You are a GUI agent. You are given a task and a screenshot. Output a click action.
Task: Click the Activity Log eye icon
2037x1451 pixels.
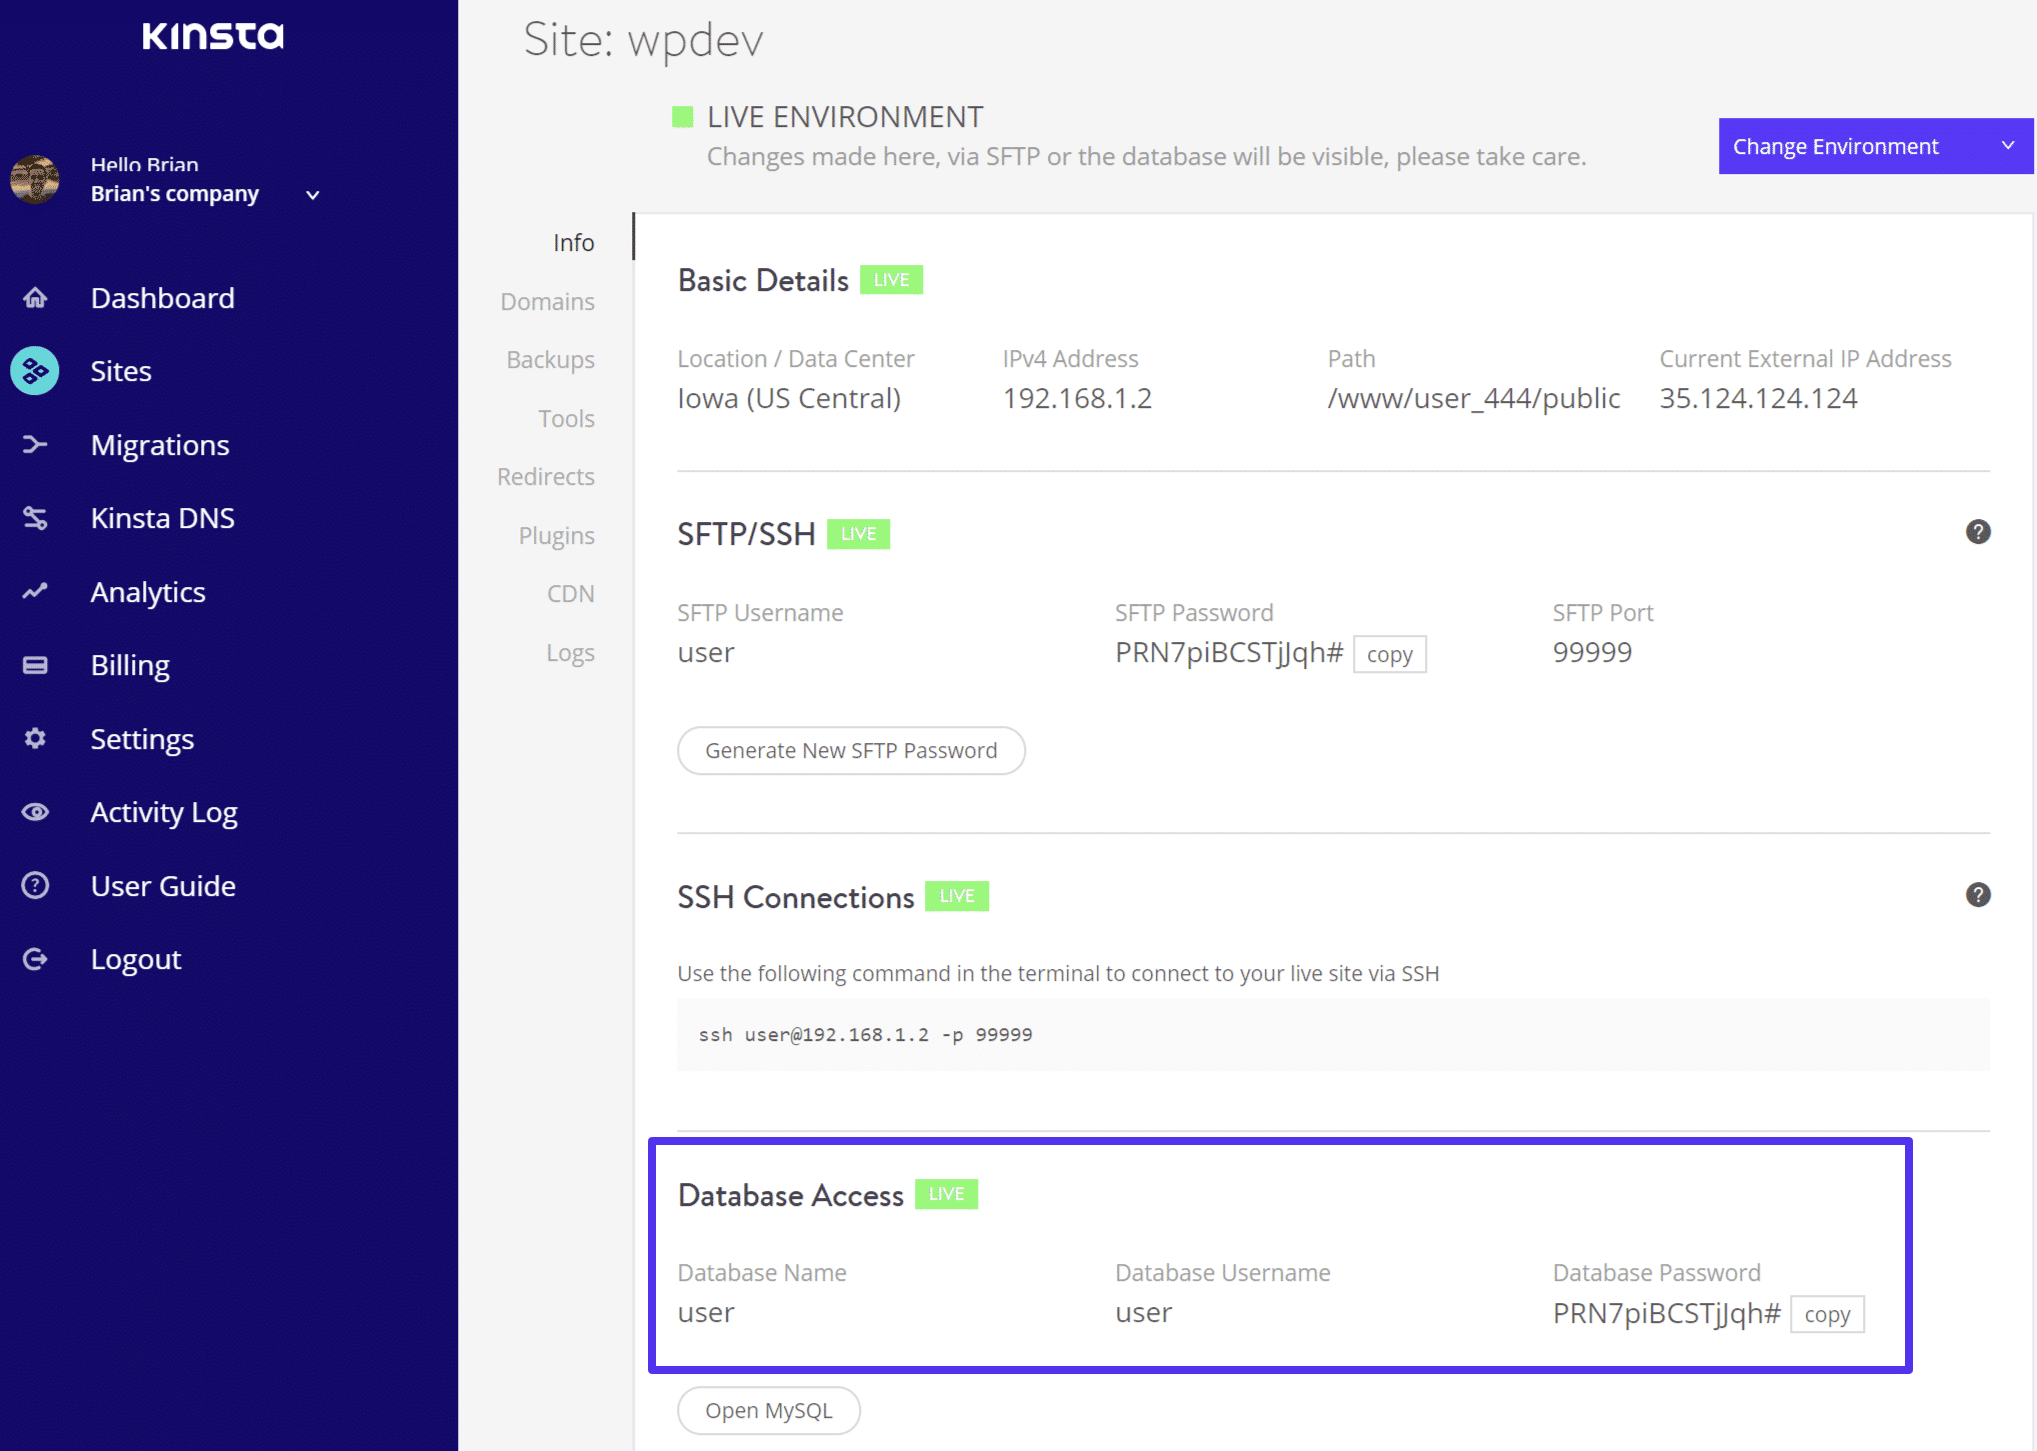coord(35,812)
